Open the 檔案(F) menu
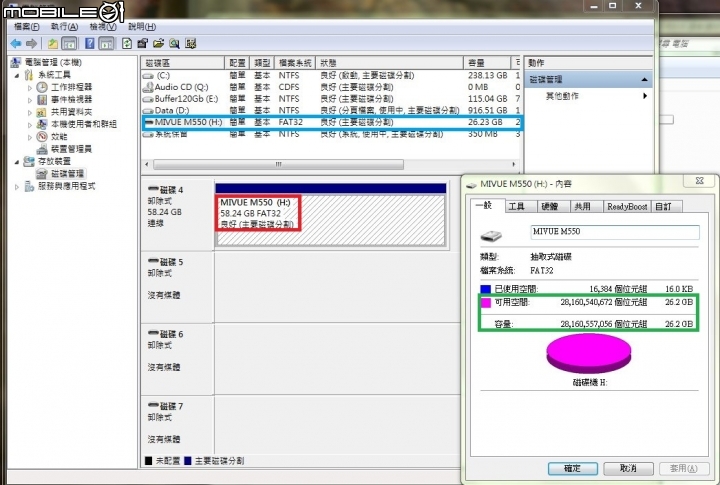 point(27,27)
